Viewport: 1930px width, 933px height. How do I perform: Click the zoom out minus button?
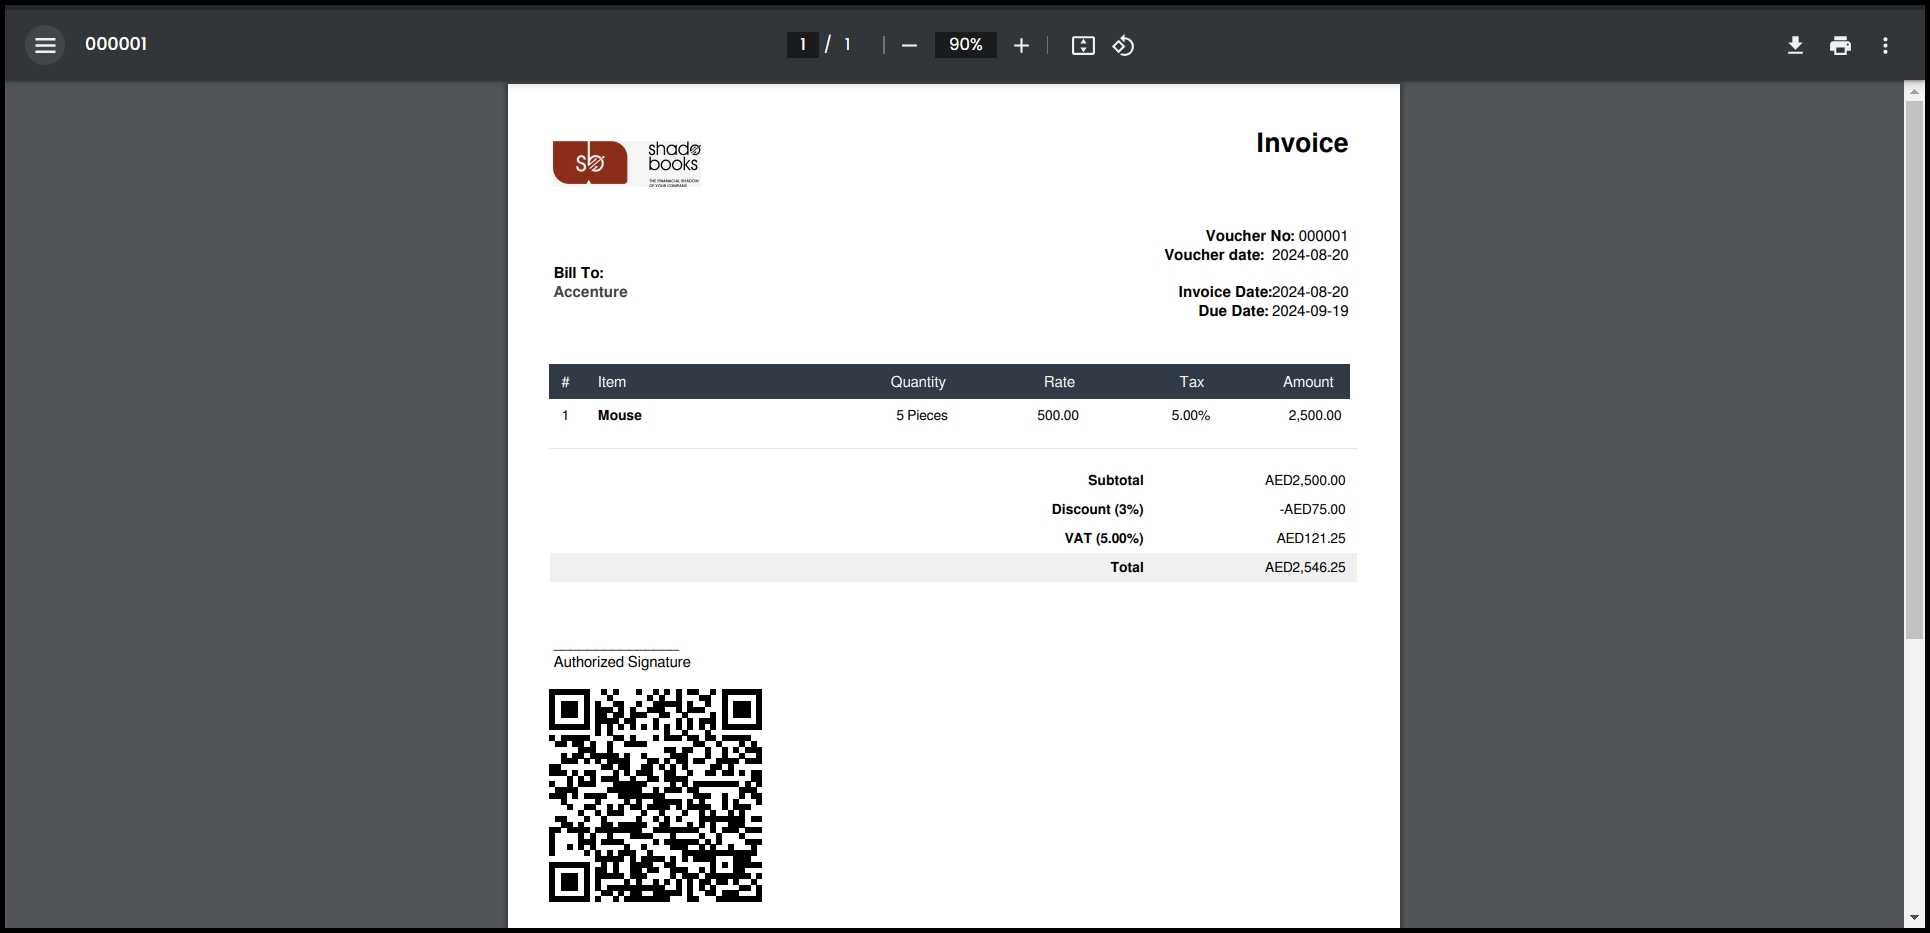click(909, 45)
